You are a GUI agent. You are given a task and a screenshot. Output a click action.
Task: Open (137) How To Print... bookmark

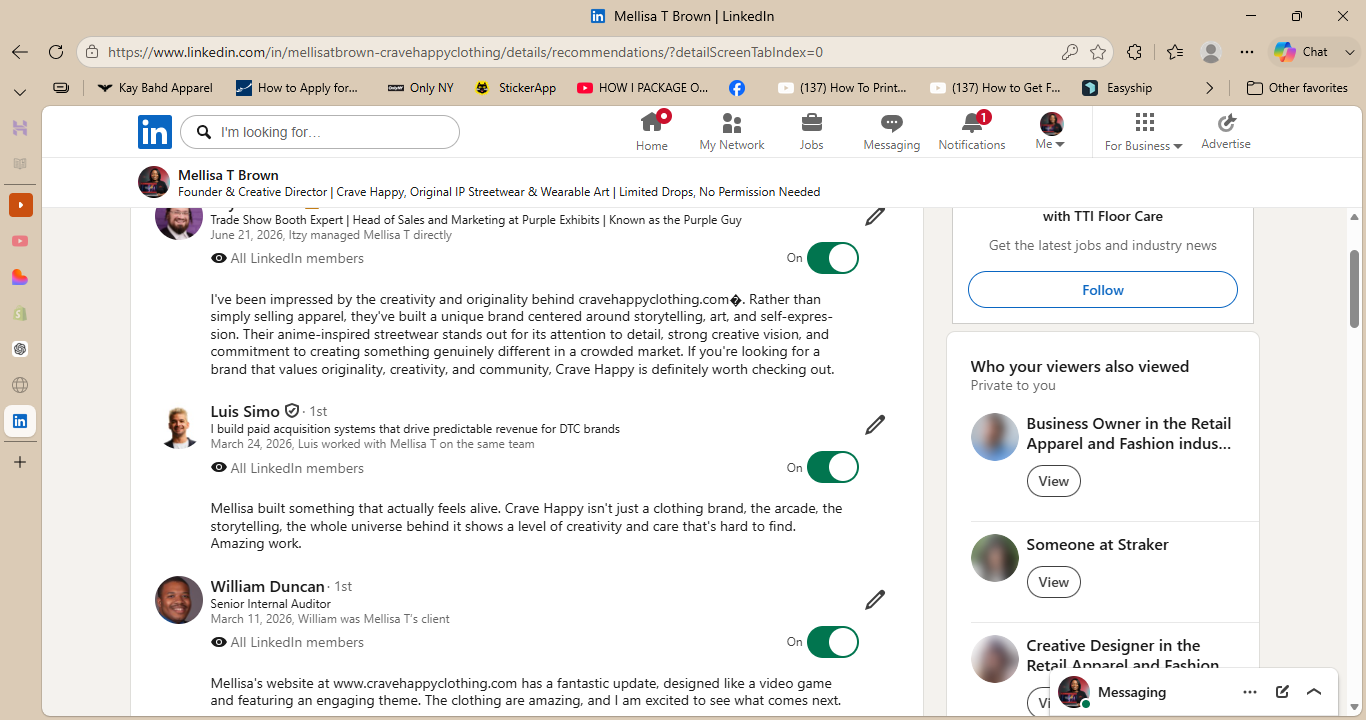pyautogui.click(x=843, y=88)
